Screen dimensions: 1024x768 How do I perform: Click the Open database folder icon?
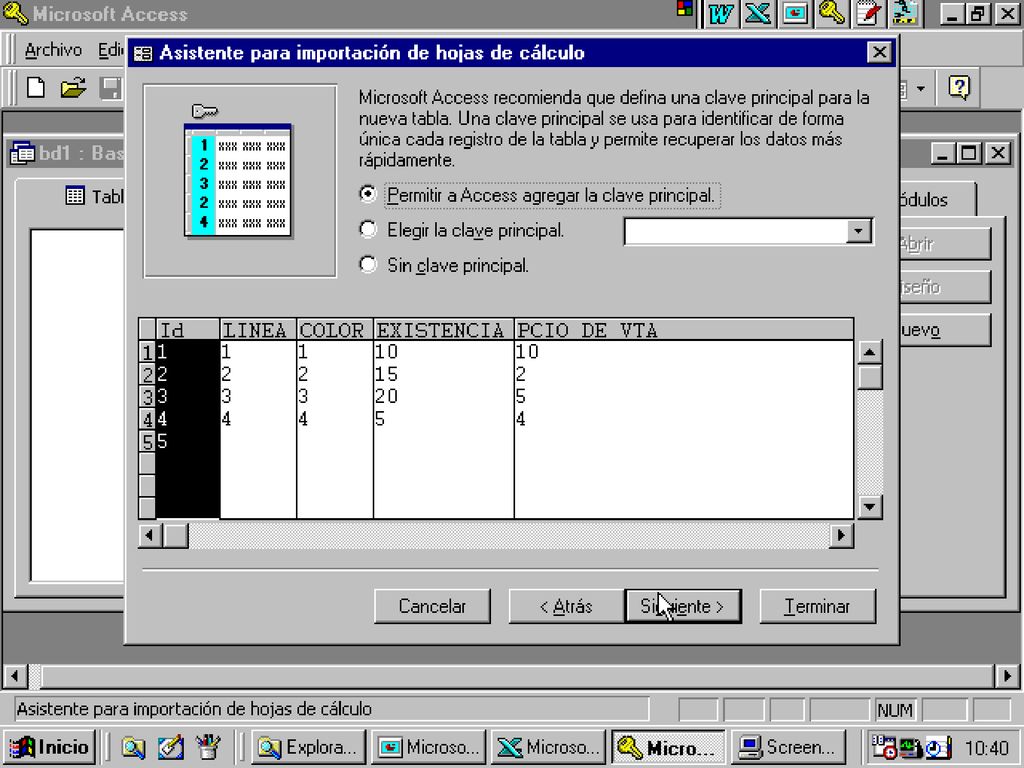[73, 88]
